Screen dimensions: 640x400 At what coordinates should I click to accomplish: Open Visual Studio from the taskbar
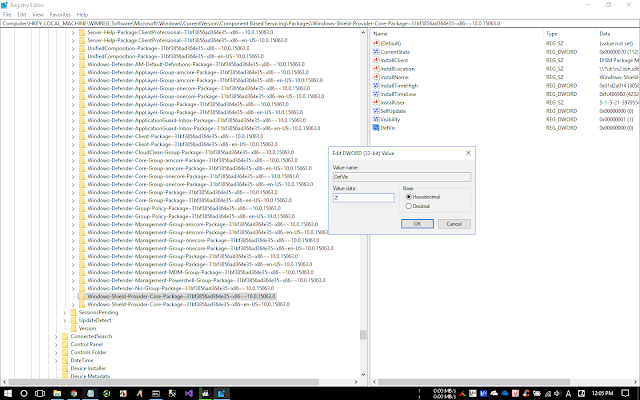coord(188,393)
